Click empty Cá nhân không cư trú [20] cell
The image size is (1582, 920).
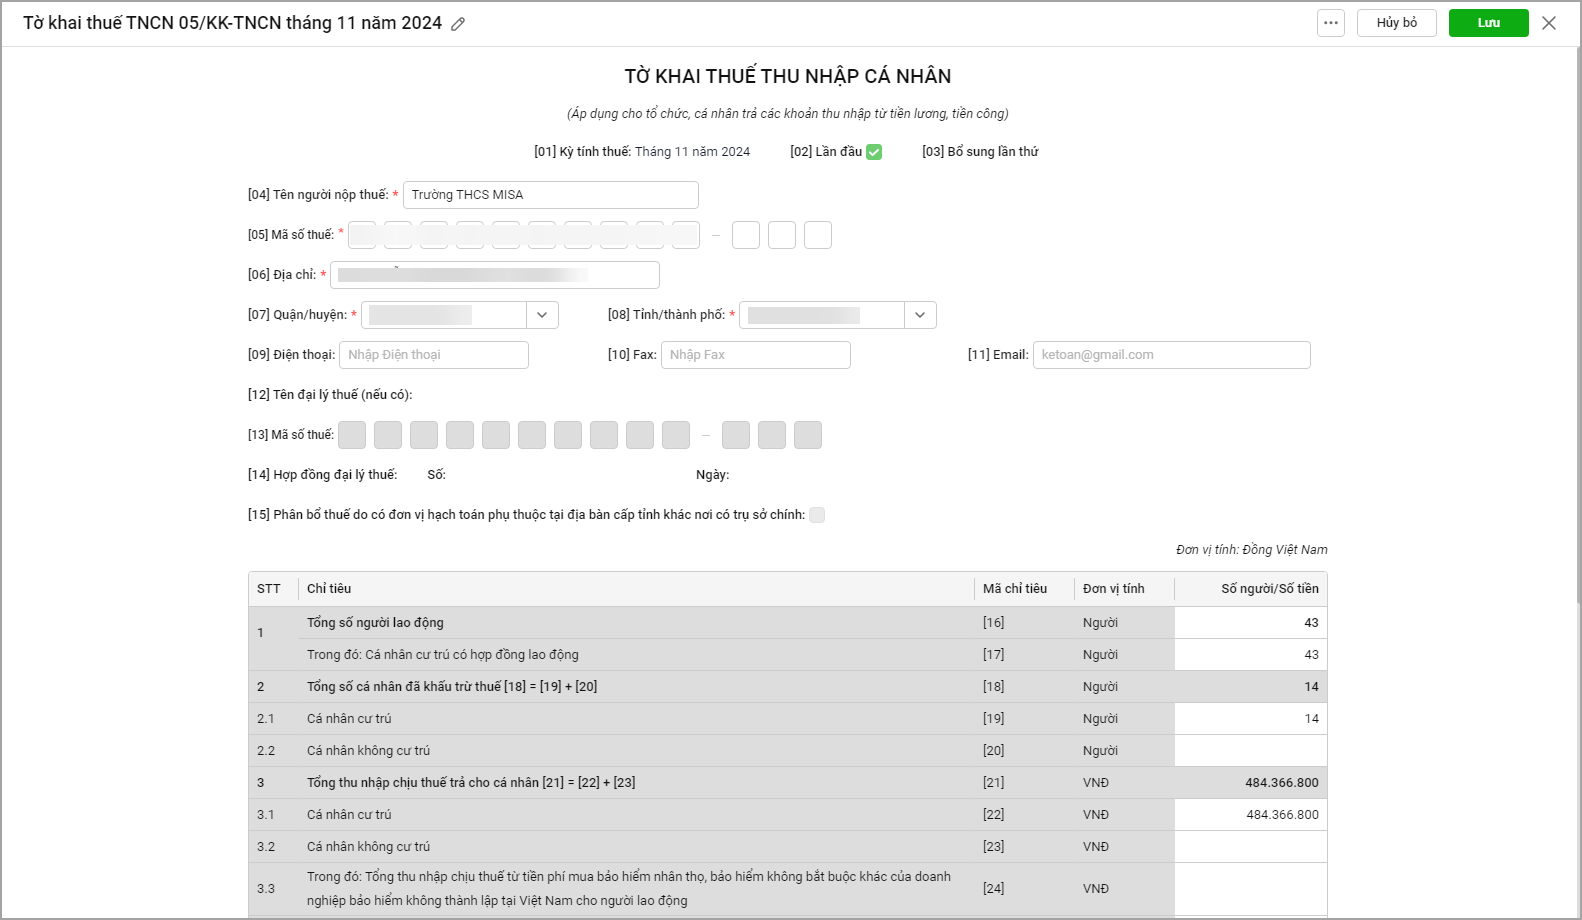[x=1250, y=751]
